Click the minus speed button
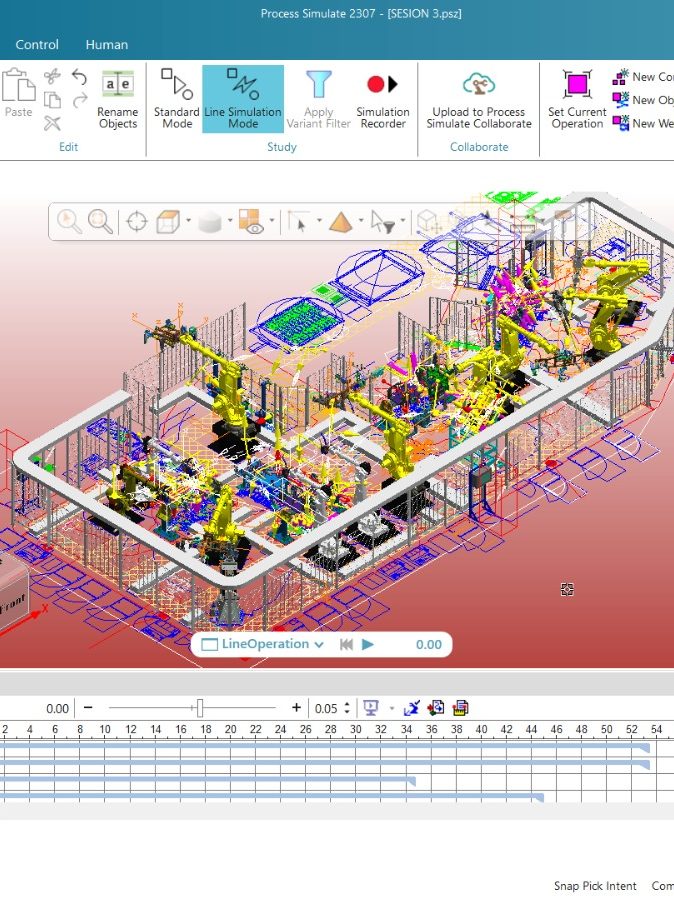 88,708
